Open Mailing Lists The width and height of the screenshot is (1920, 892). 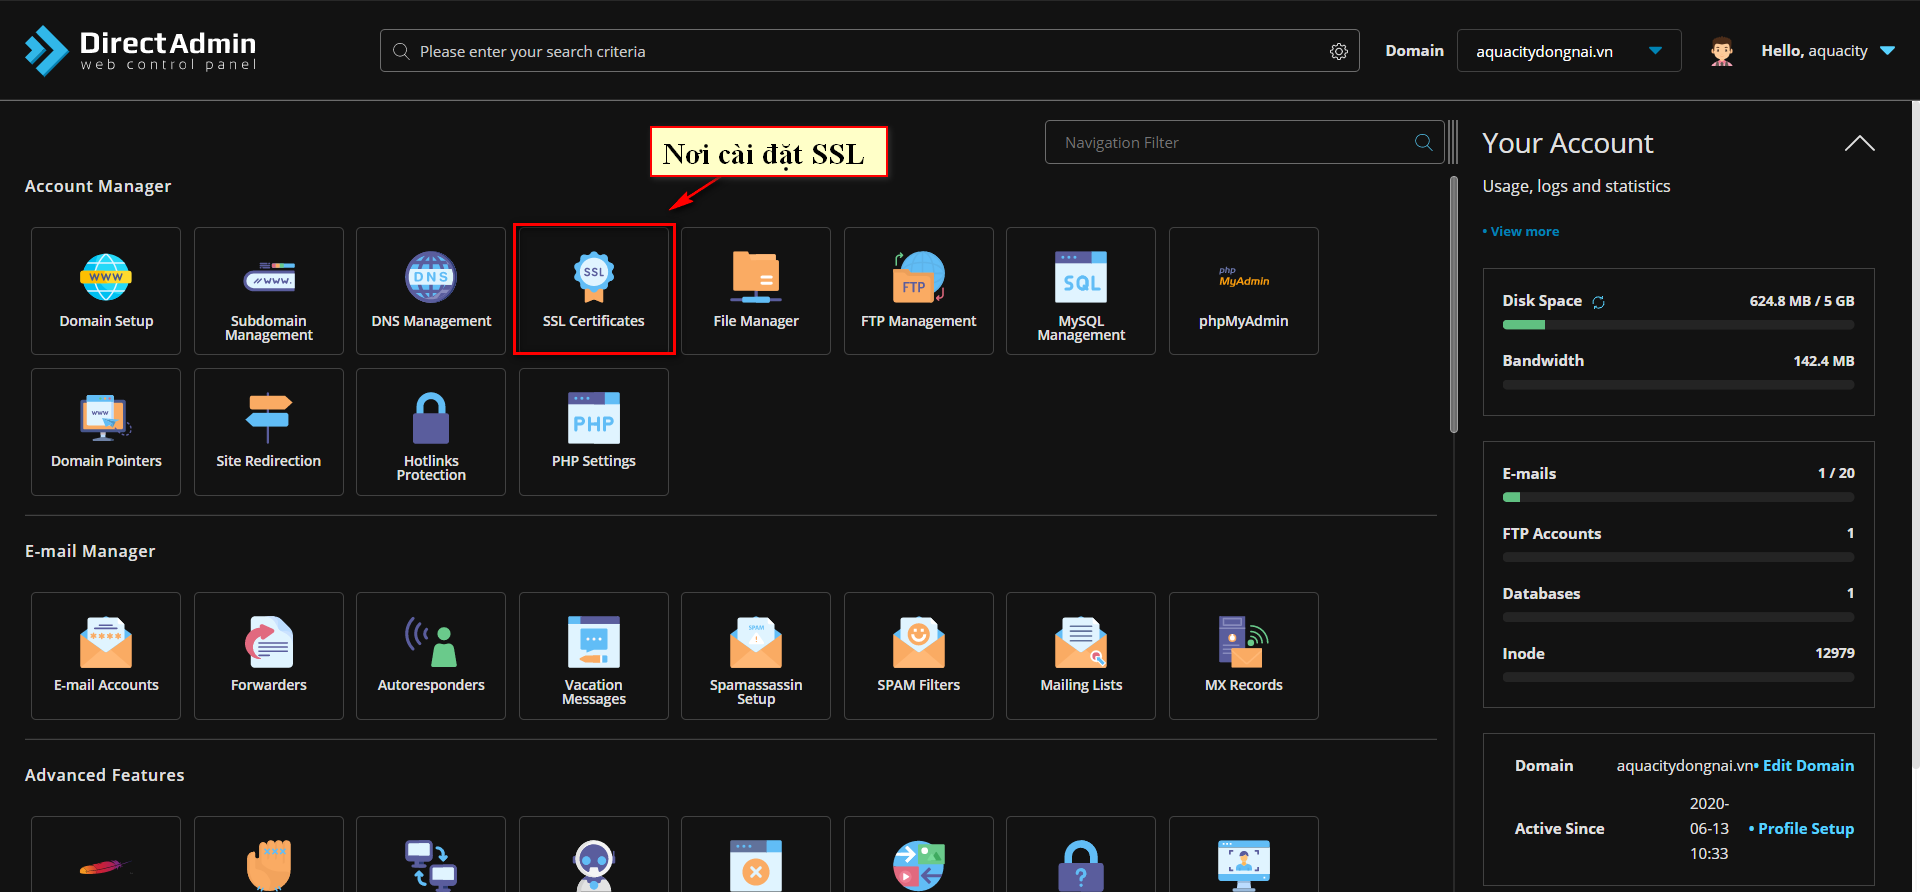coord(1081,656)
